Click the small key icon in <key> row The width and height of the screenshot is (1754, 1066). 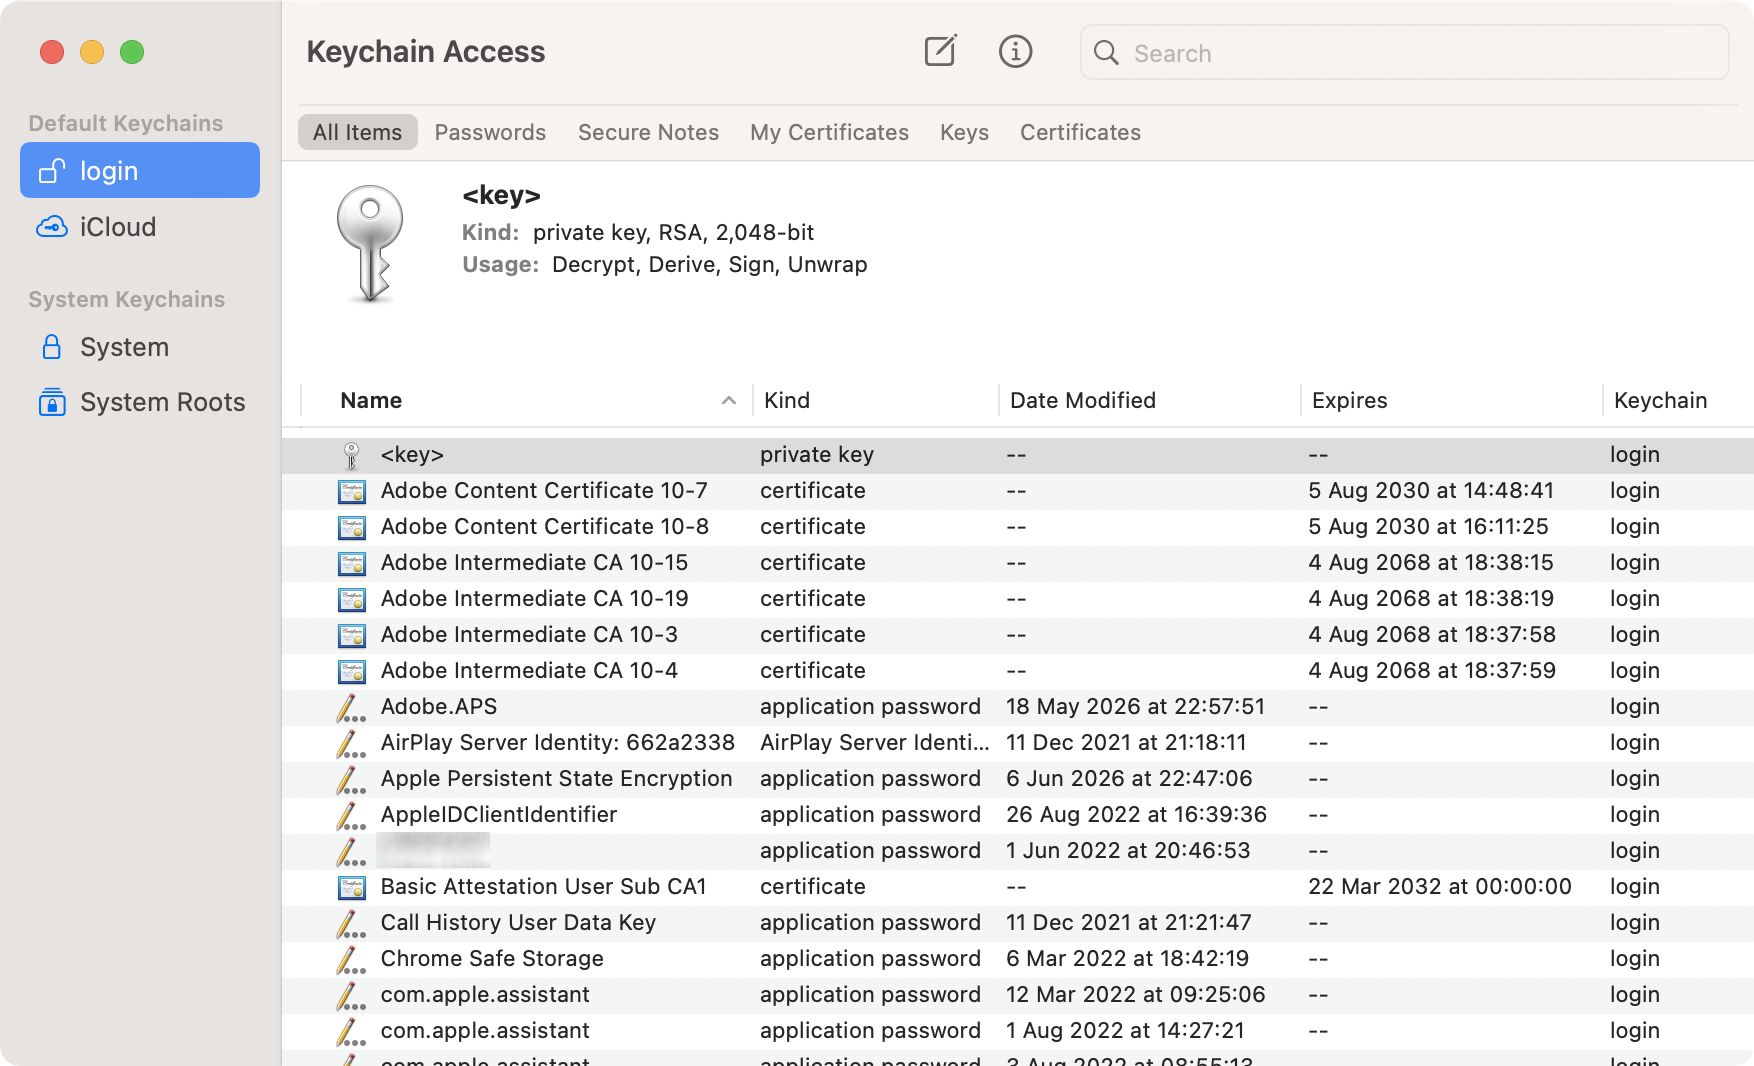coord(351,455)
